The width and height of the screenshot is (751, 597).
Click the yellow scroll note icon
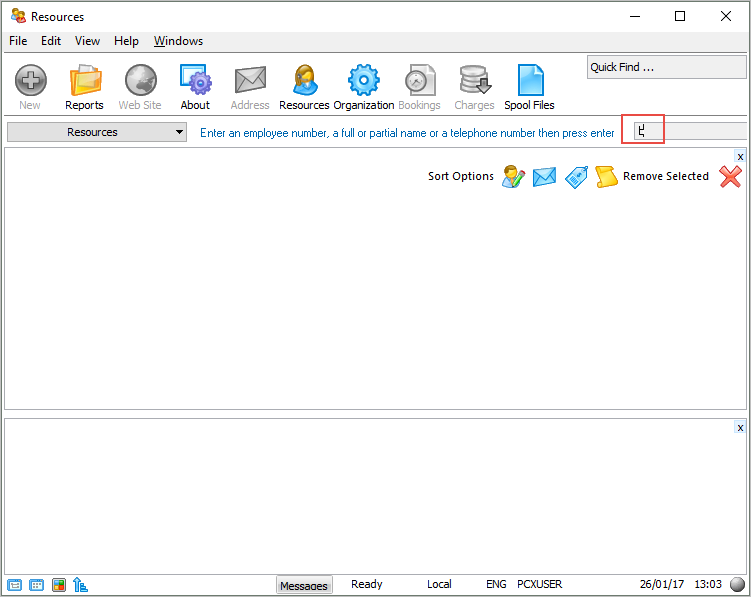click(606, 177)
